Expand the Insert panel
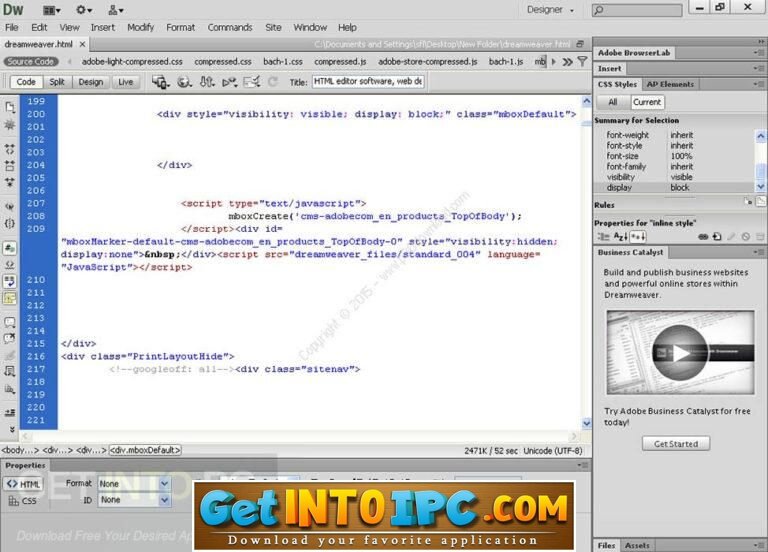The height and width of the screenshot is (552, 768). (609, 69)
